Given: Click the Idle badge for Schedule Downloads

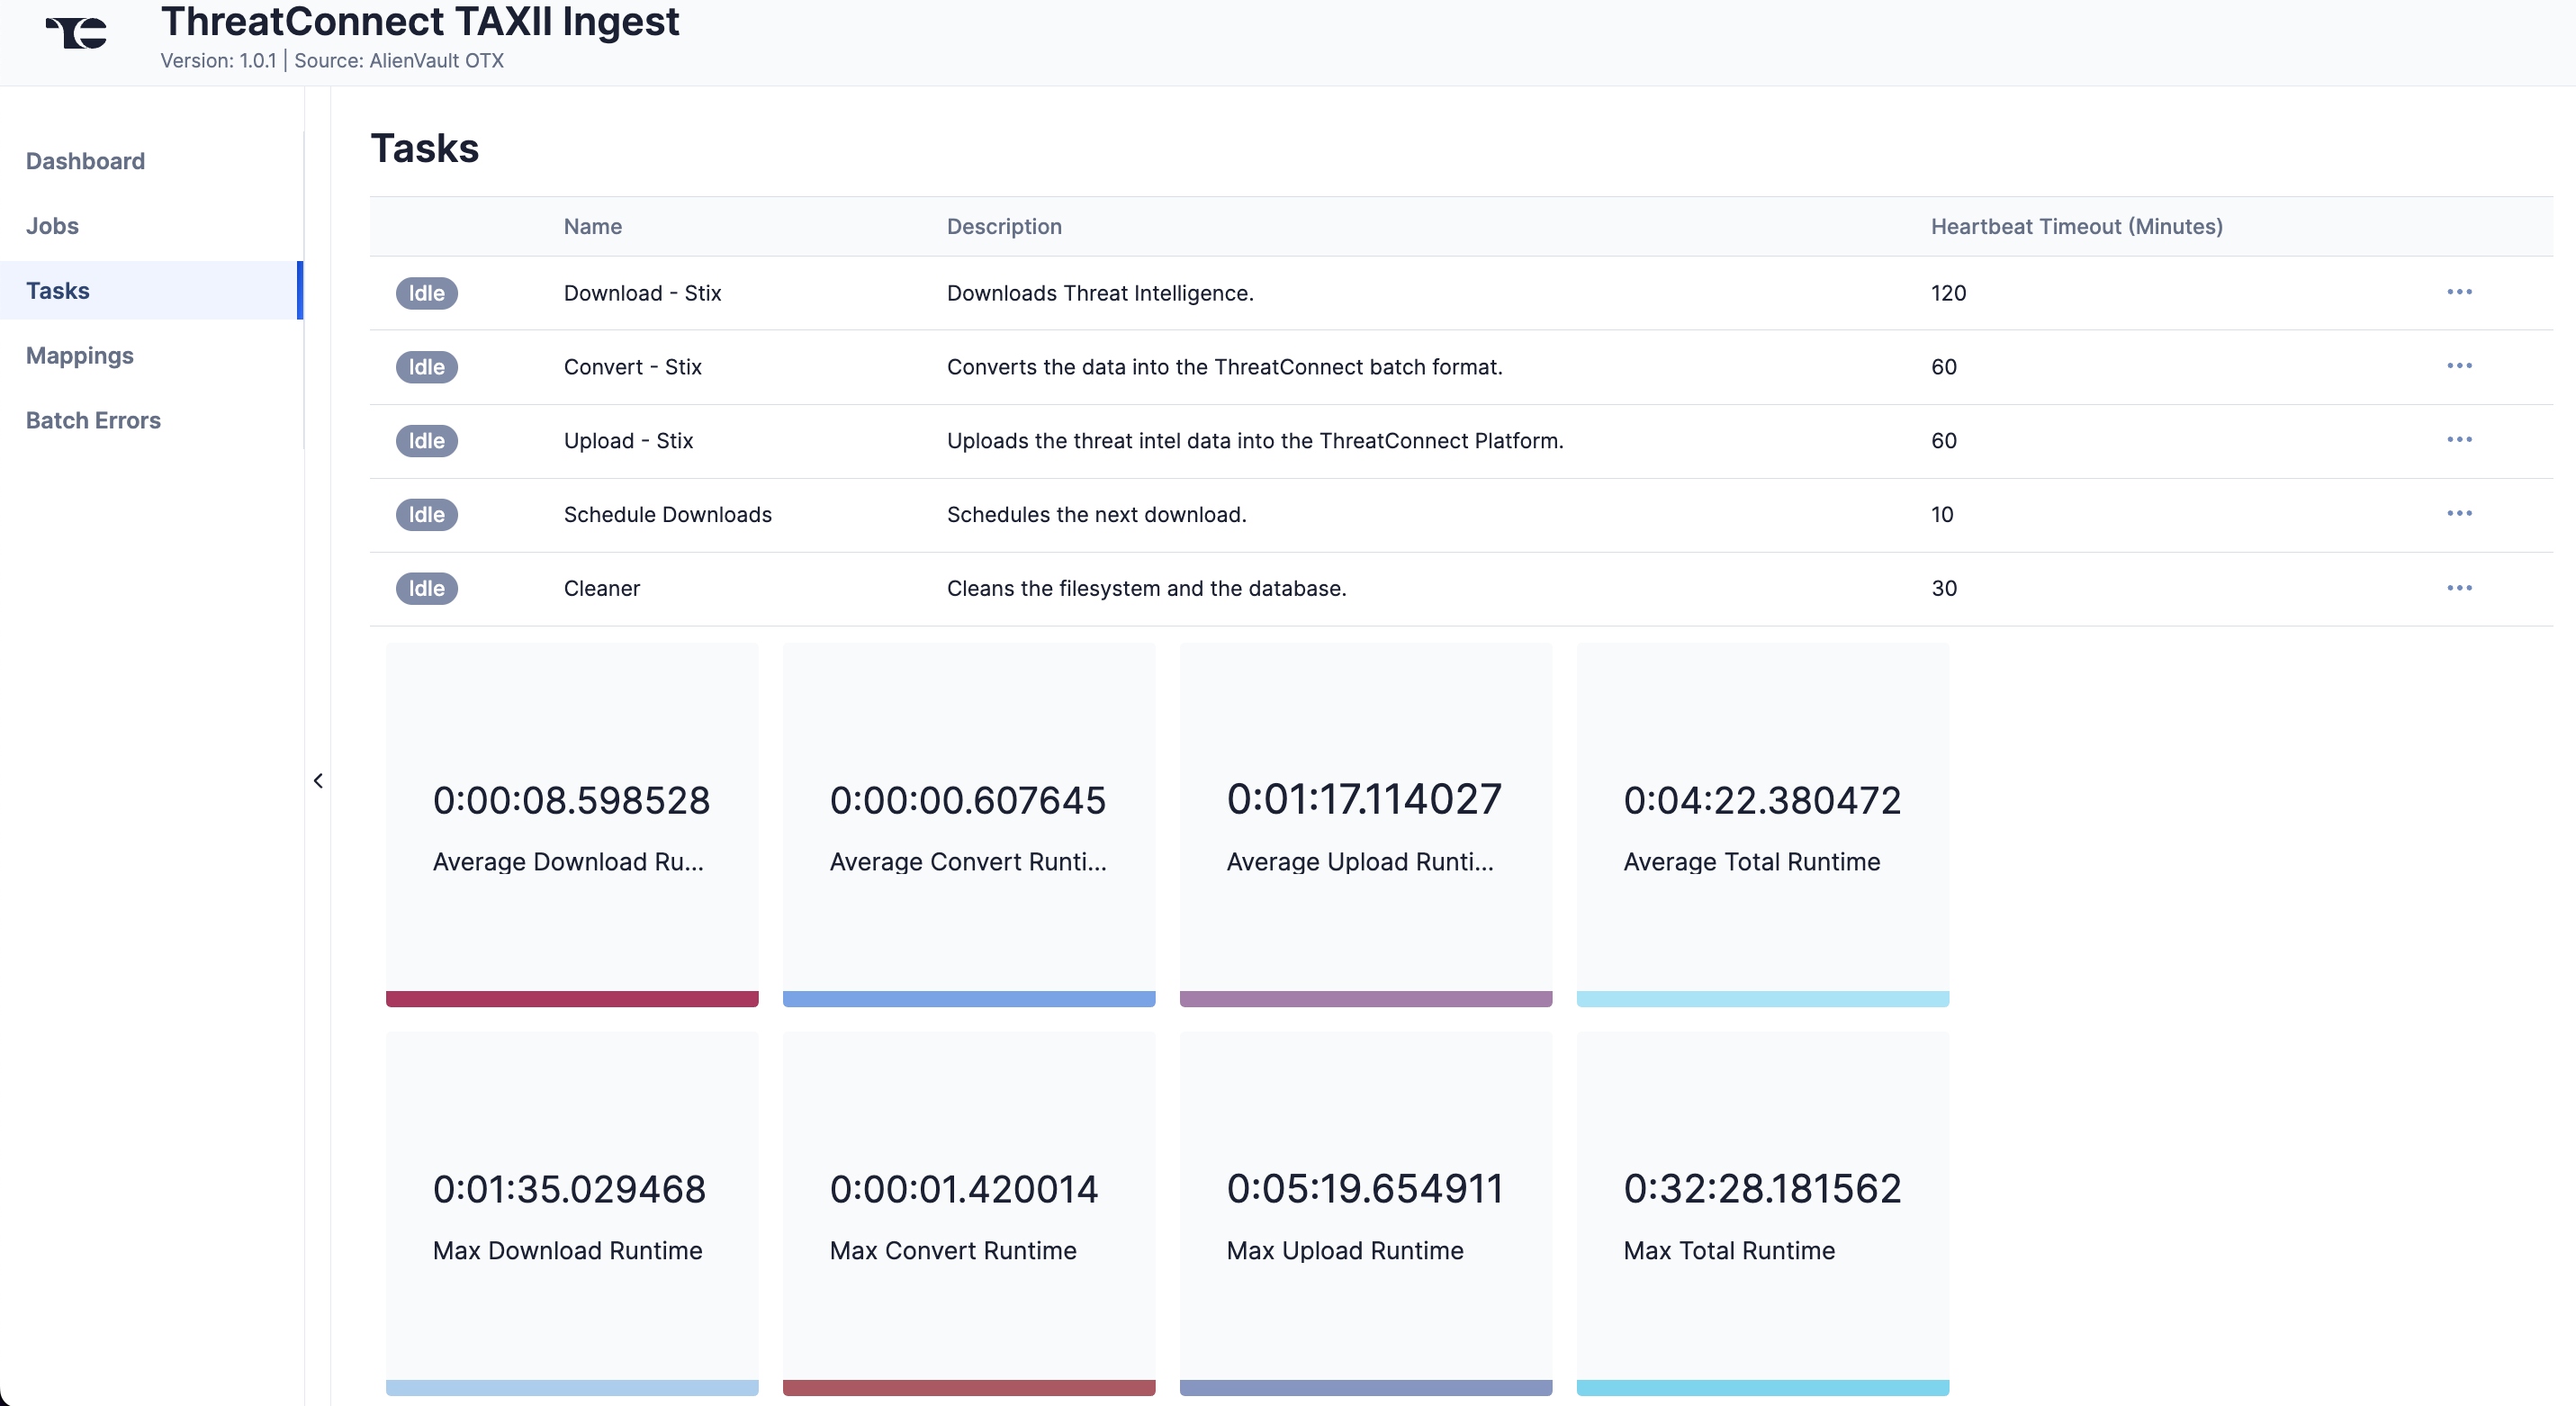Looking at the screenshot, I should (x=427, y=515).
